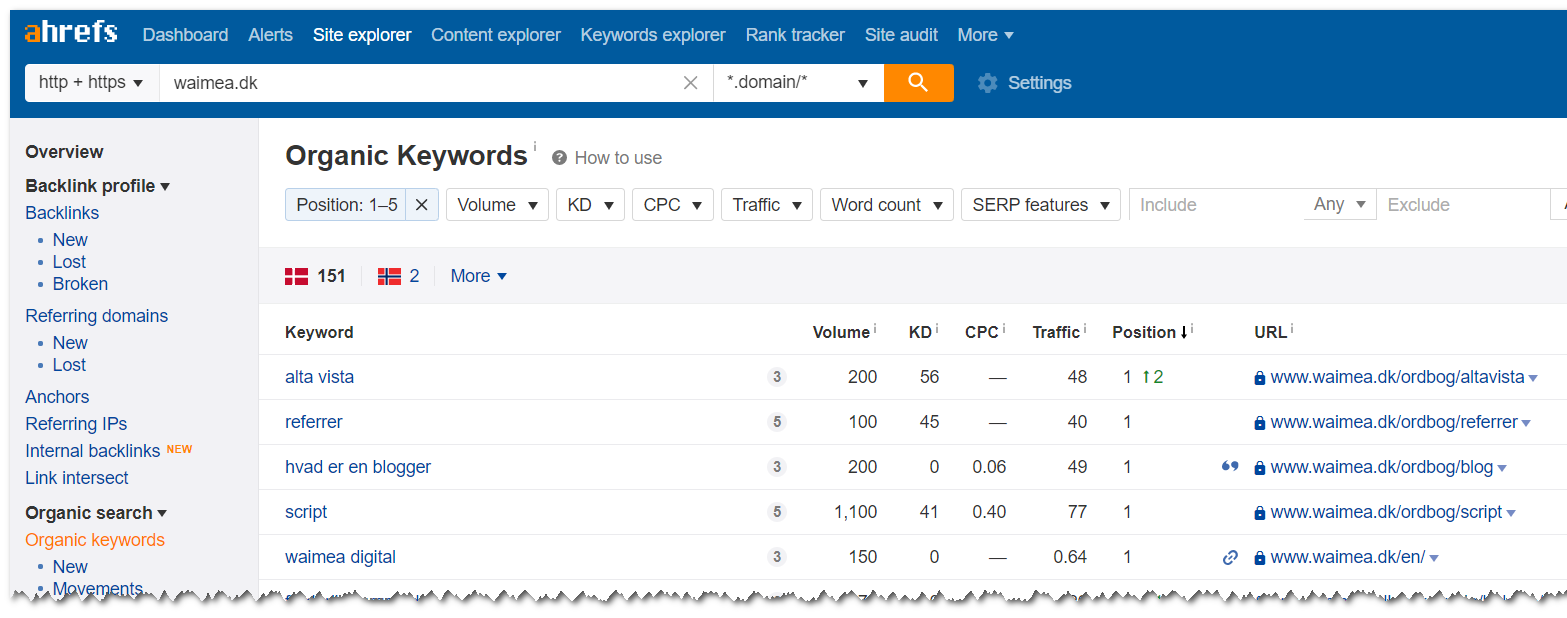The height and width of the screenshot is (618, 1567).
Task: Remove the Position: 1–5 filter
Action: click(x=421, y=205)
